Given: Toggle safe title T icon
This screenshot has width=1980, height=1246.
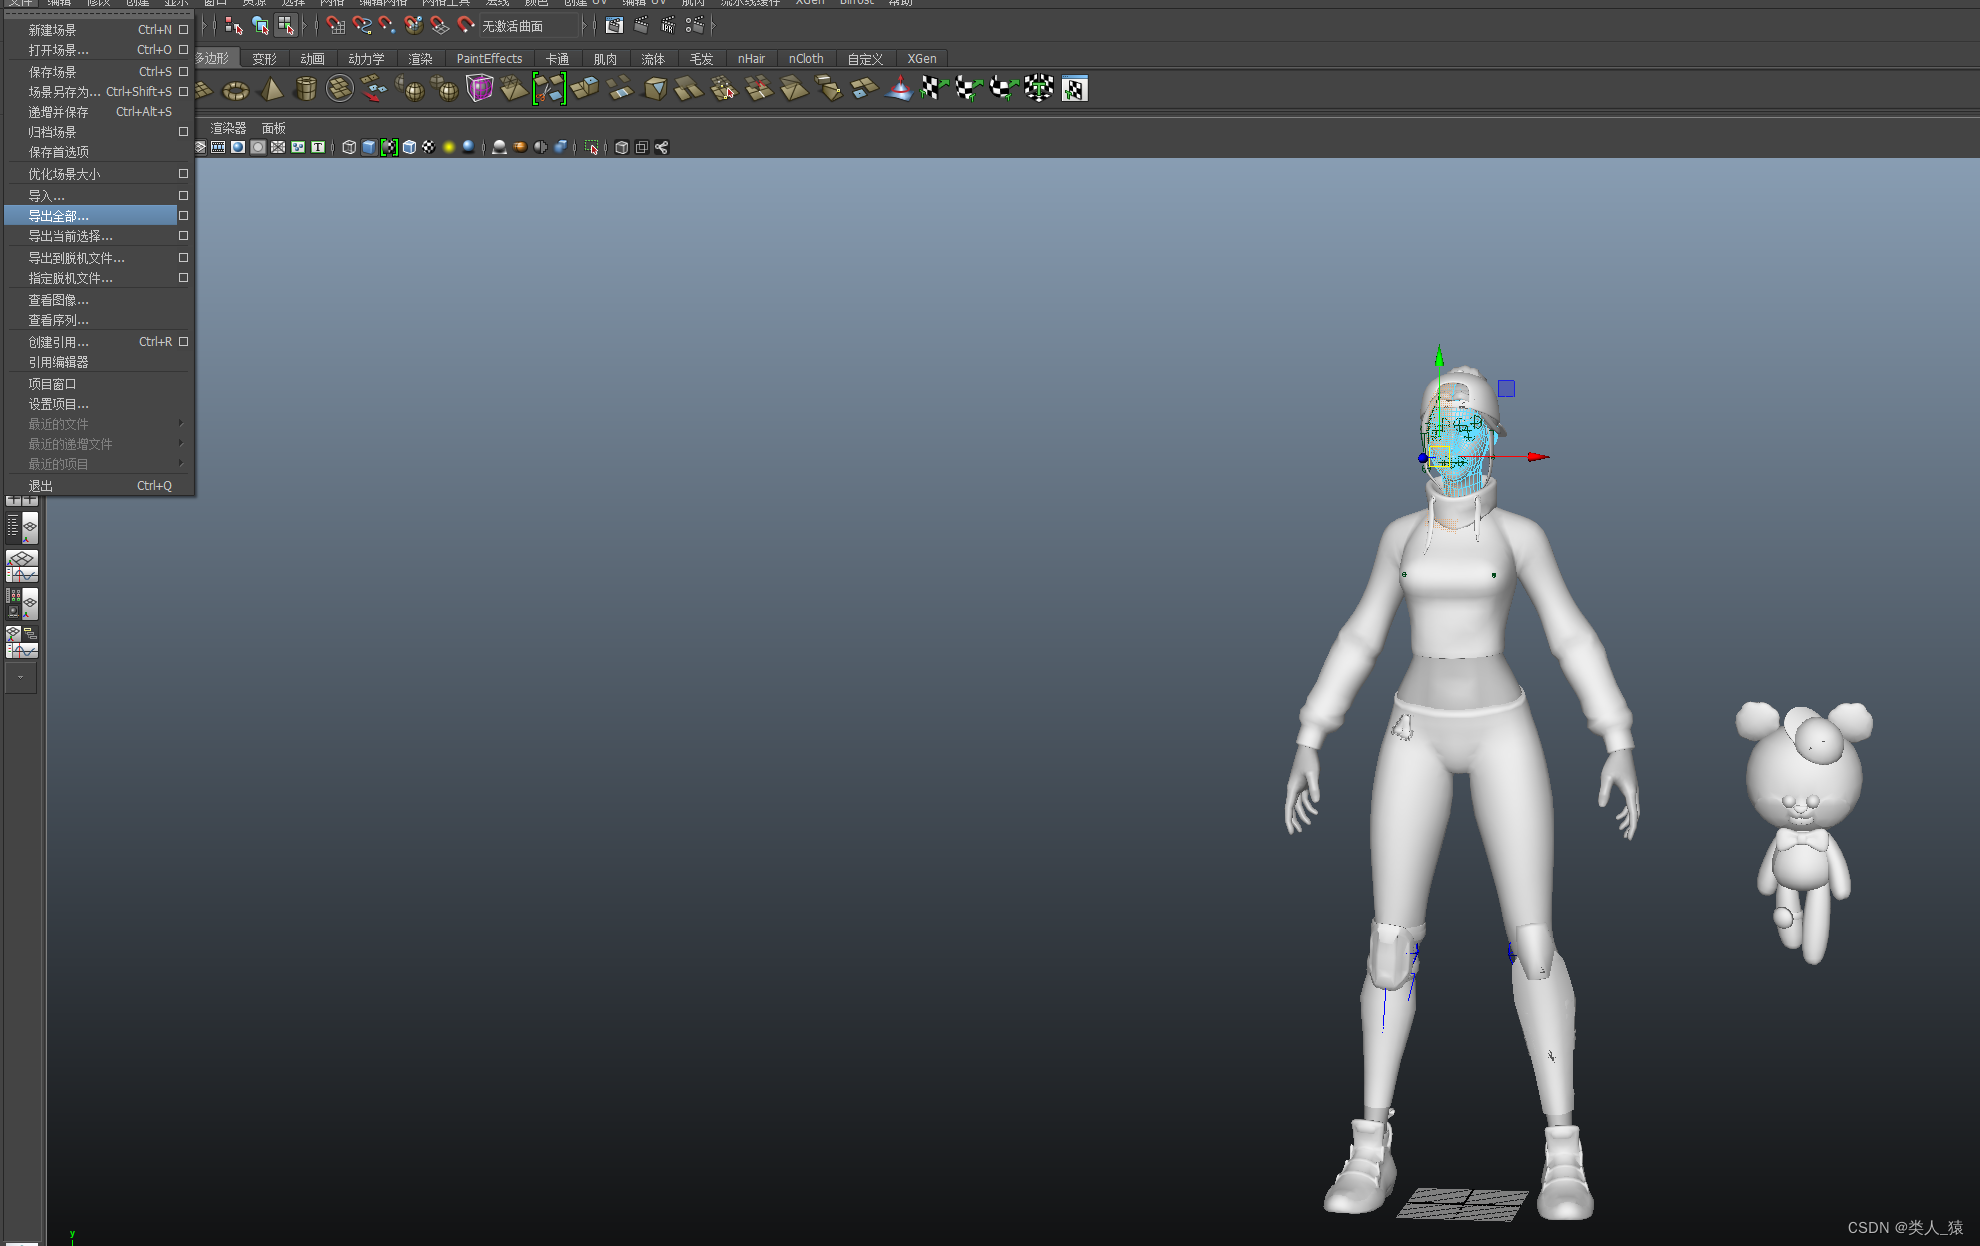Looking at the screenshot, I should tap(318, 147).
